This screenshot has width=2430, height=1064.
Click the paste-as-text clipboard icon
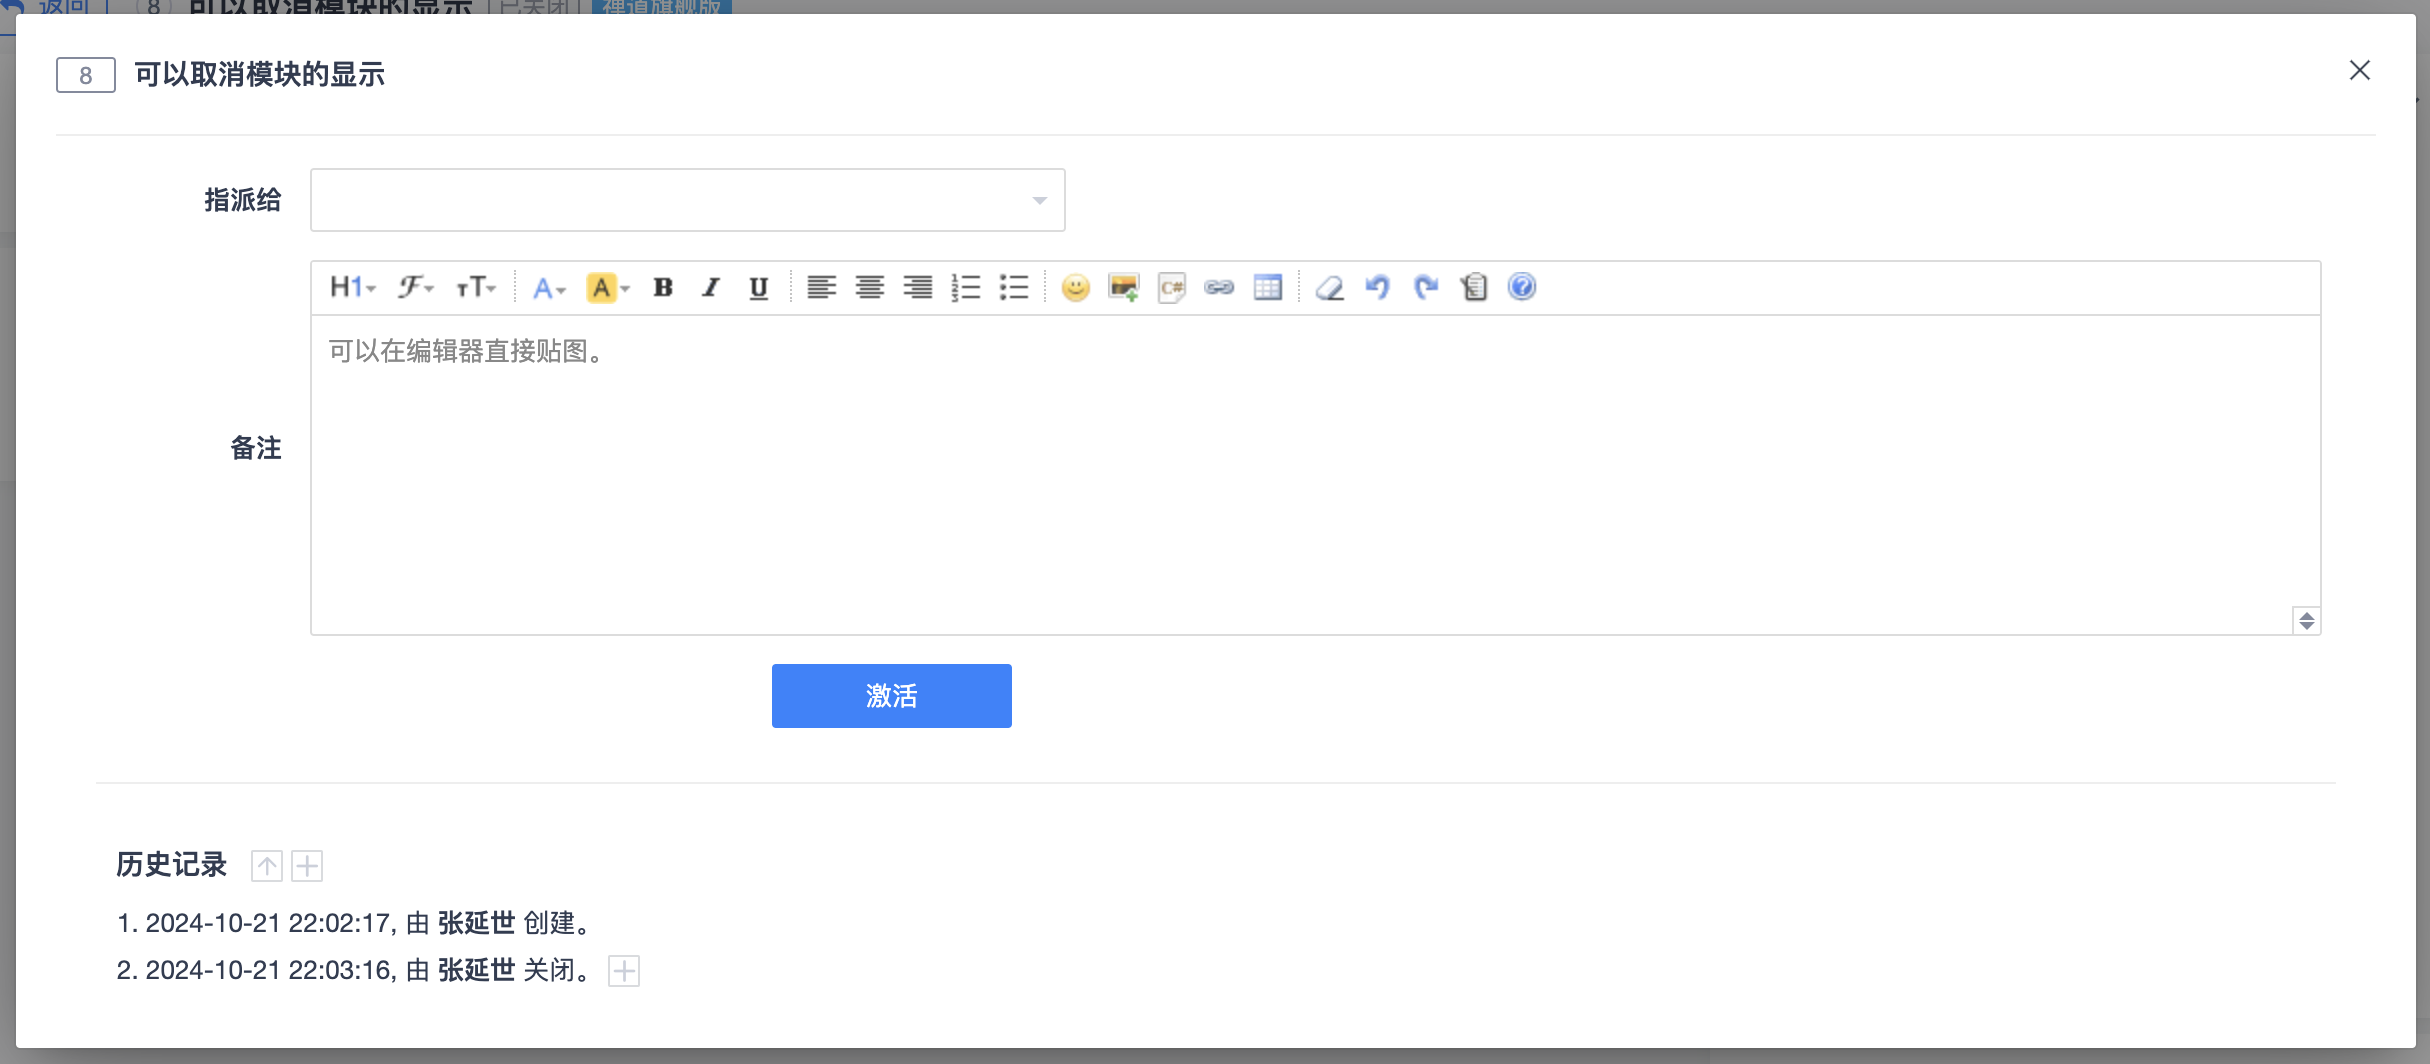pyautogui.click(x=1474, y=288)
